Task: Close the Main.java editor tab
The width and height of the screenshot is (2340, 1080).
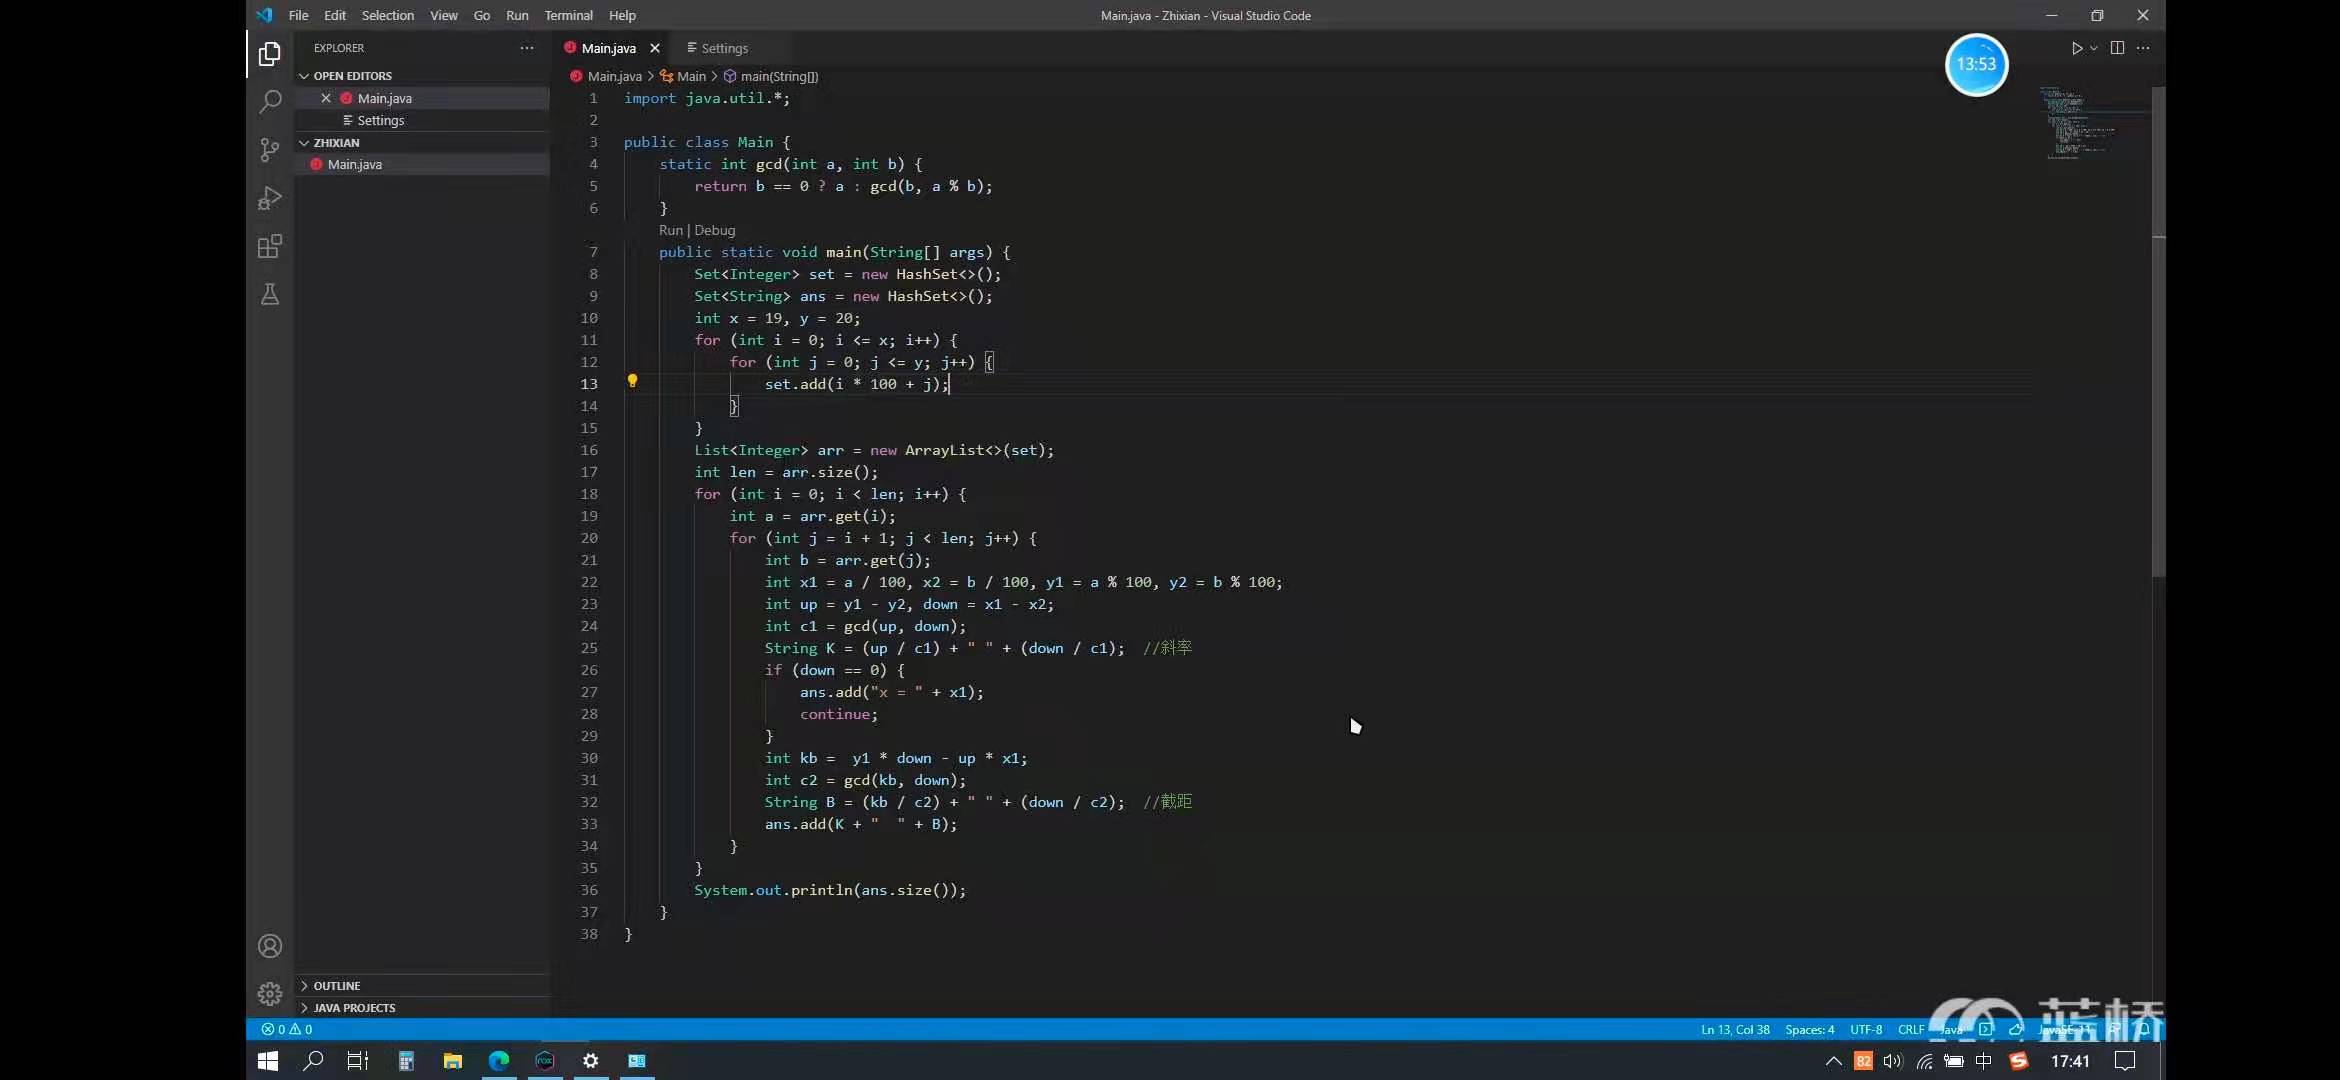Action: [655, 48]
